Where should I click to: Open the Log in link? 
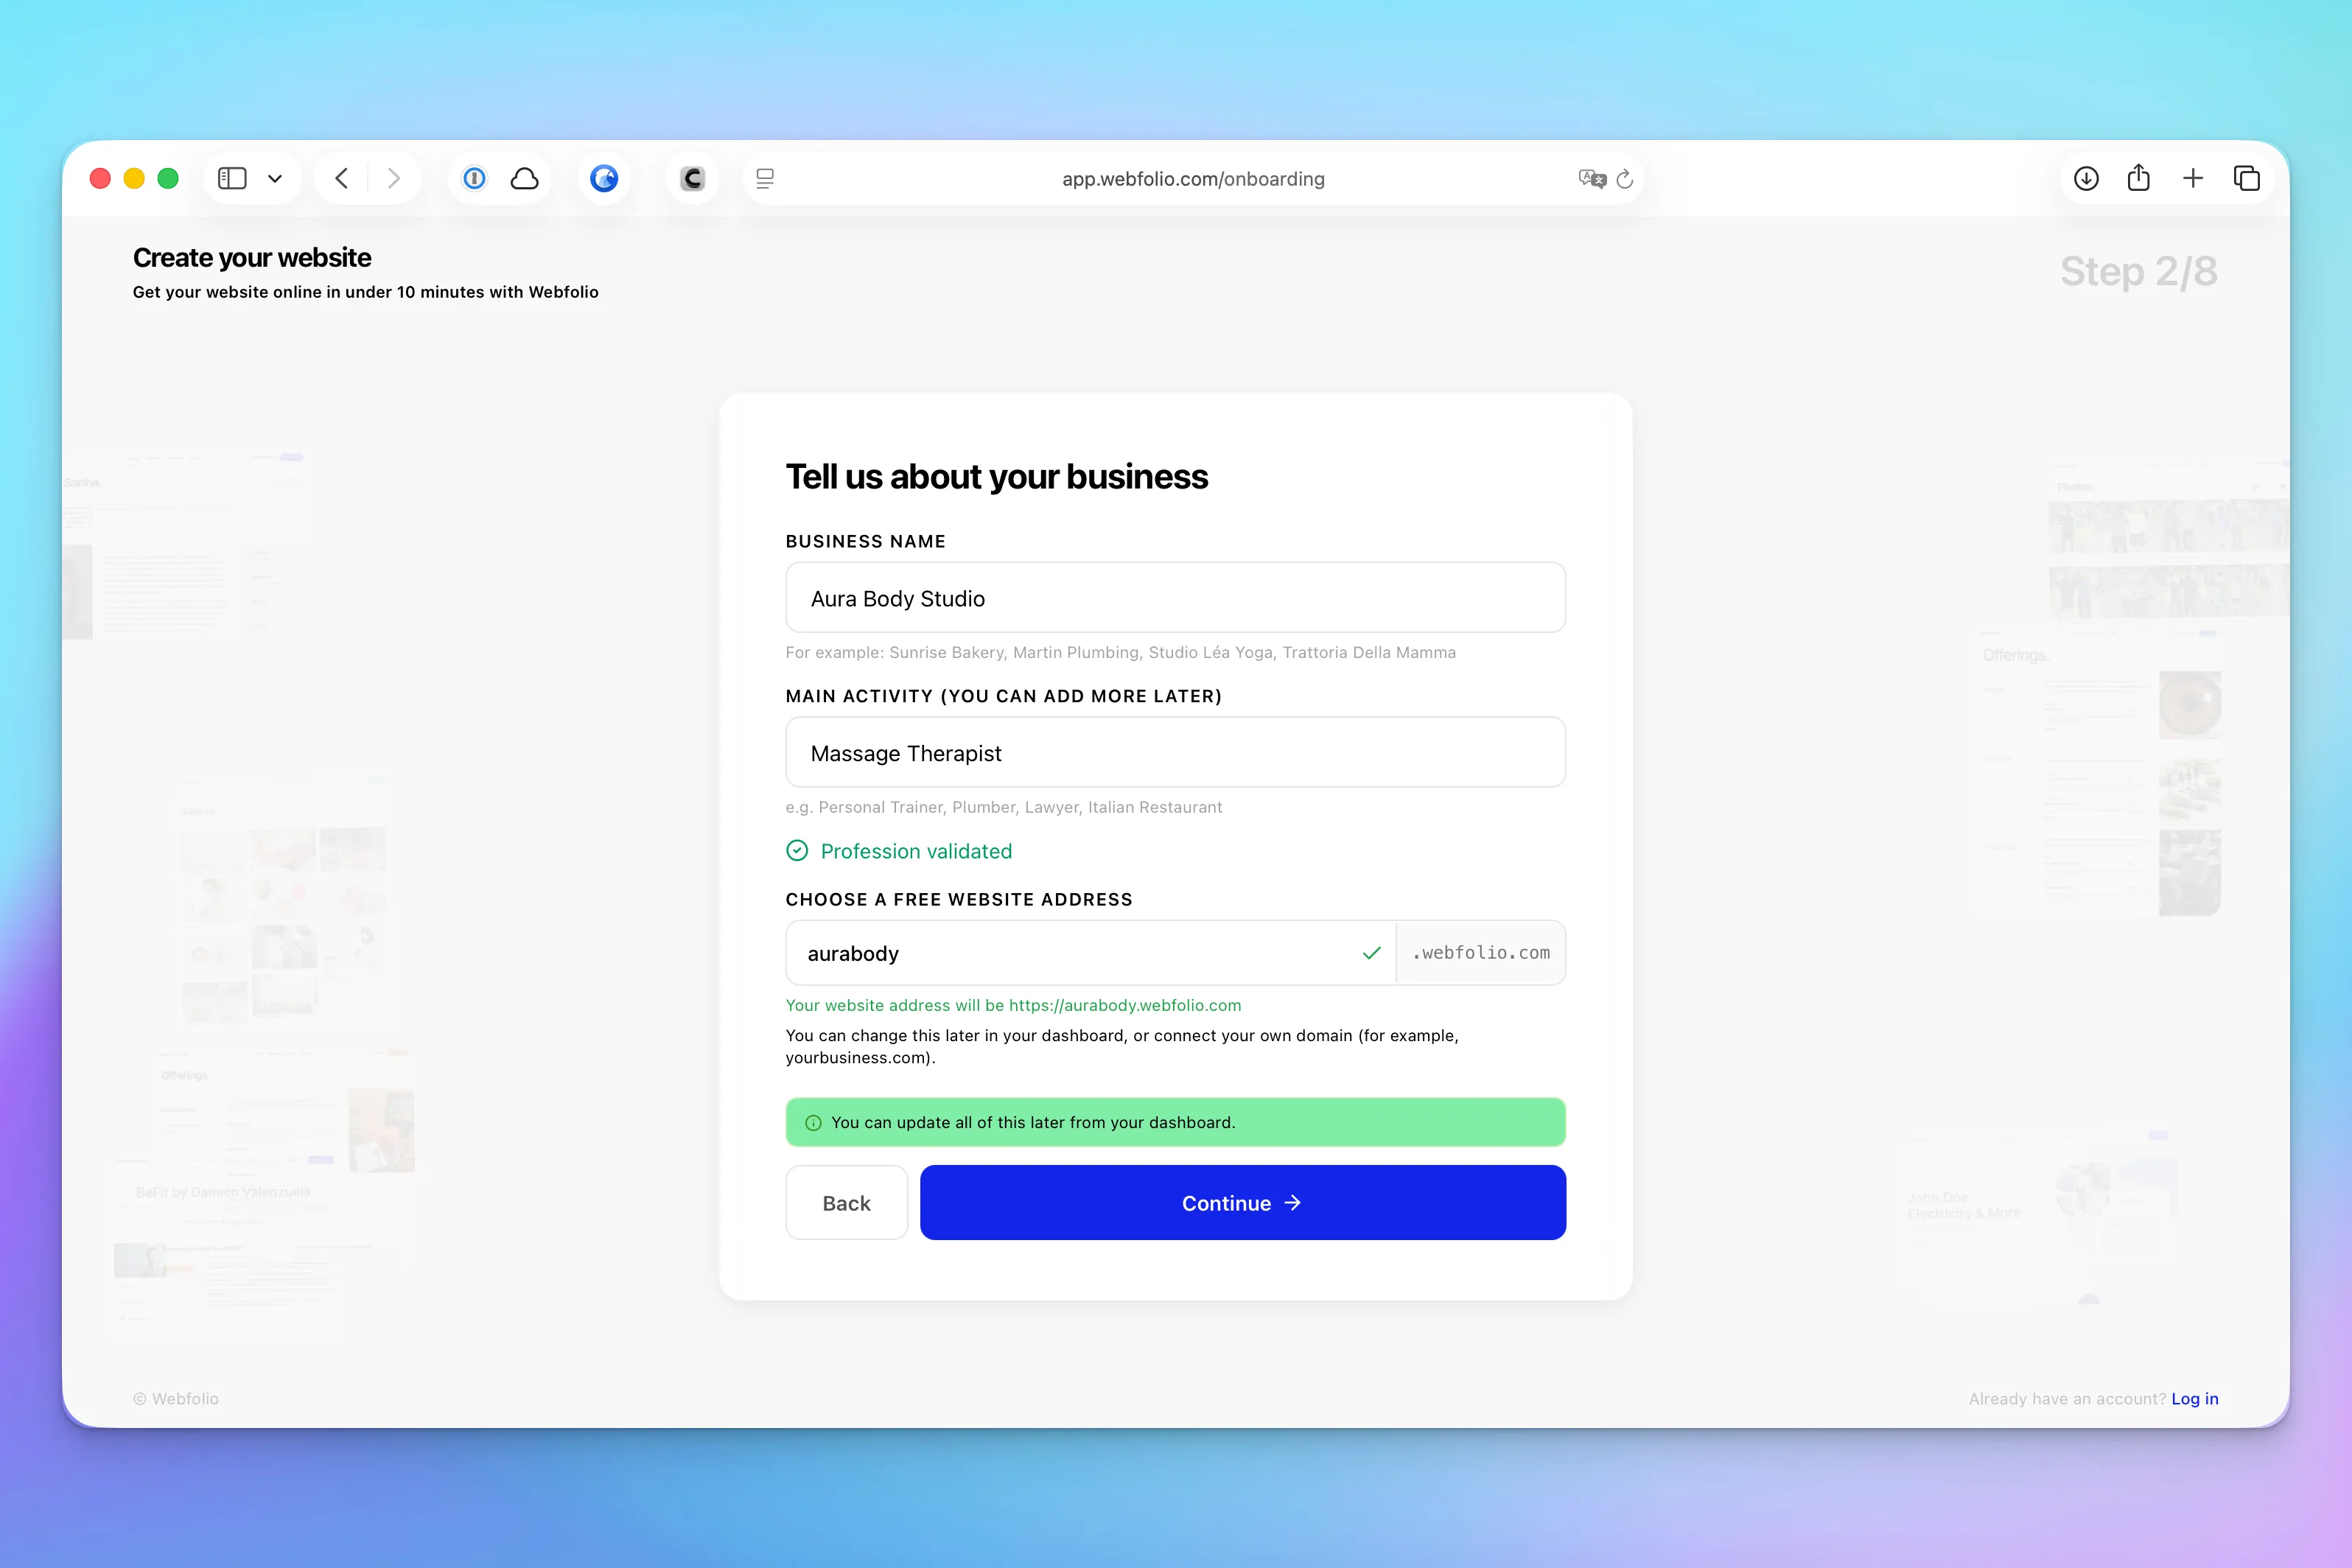point(2194,1399)
